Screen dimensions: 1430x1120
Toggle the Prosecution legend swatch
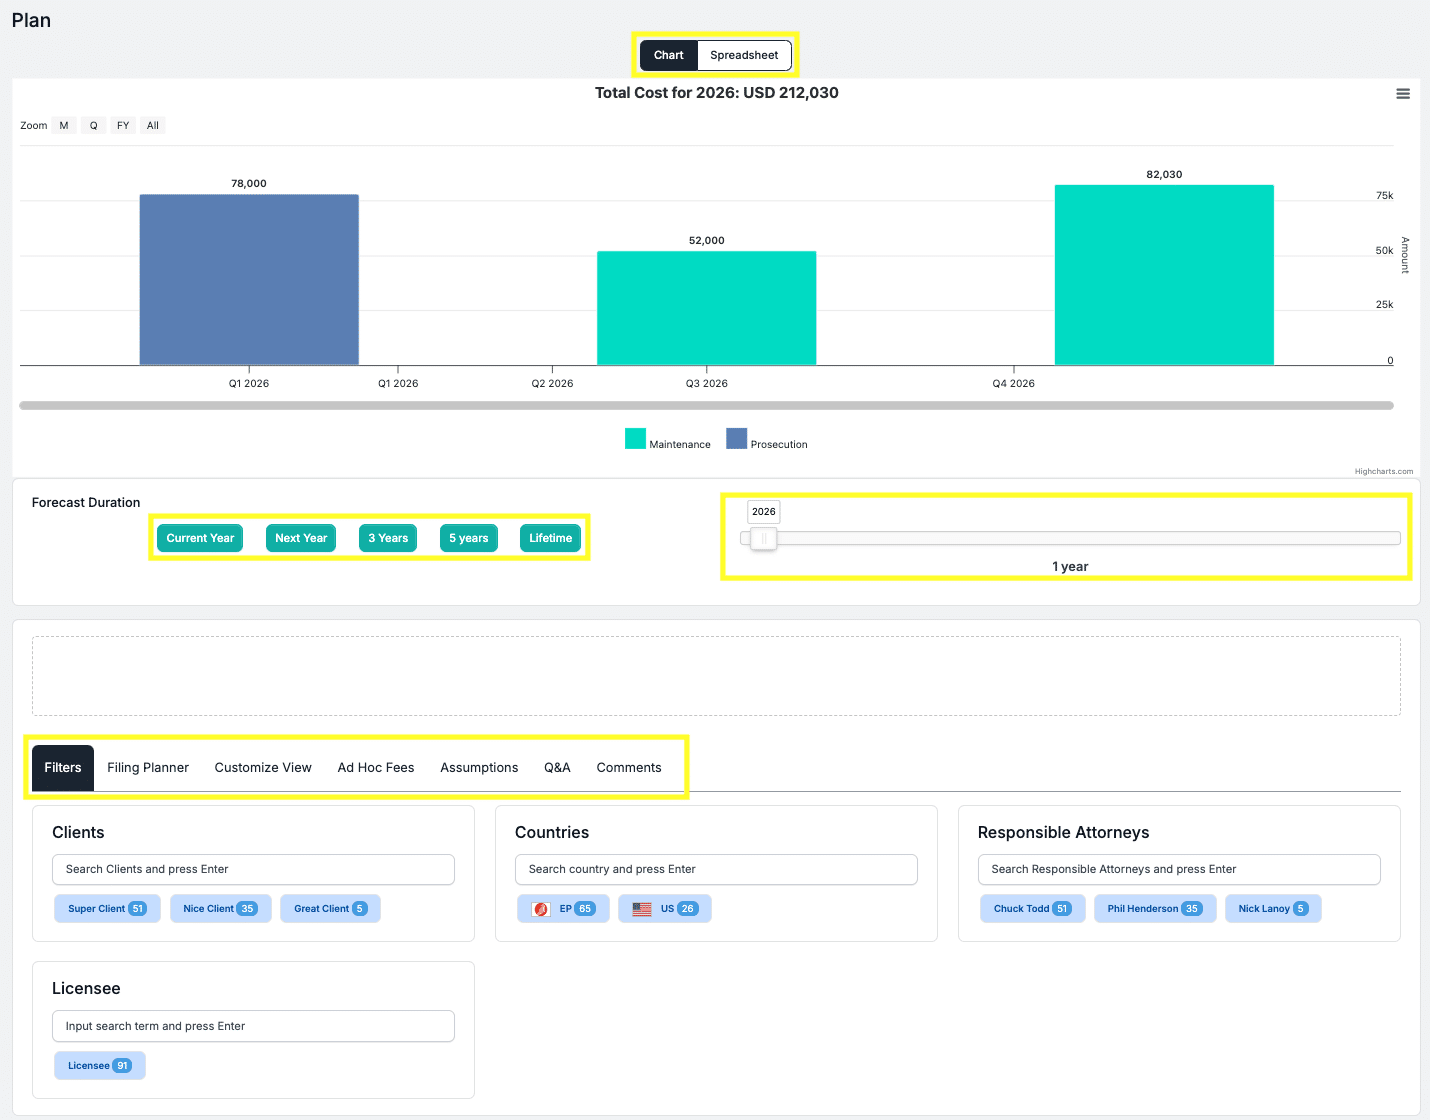pyautogui.click(x=736, y=439)
